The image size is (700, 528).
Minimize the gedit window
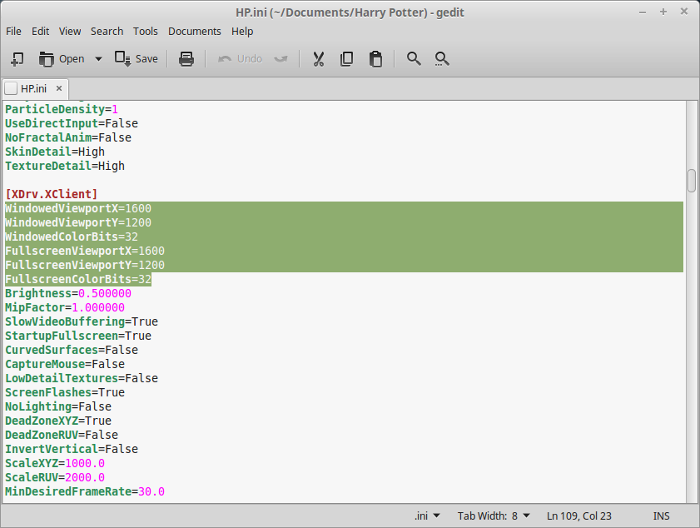click(x=642, y=12)
